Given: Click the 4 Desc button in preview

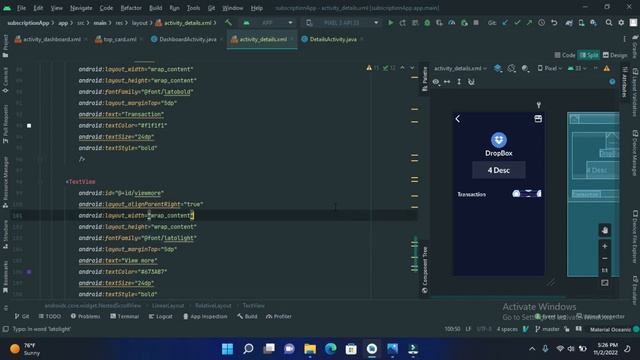Looking at the screenshot, I should pyautogui.click(x=498, y=170).
